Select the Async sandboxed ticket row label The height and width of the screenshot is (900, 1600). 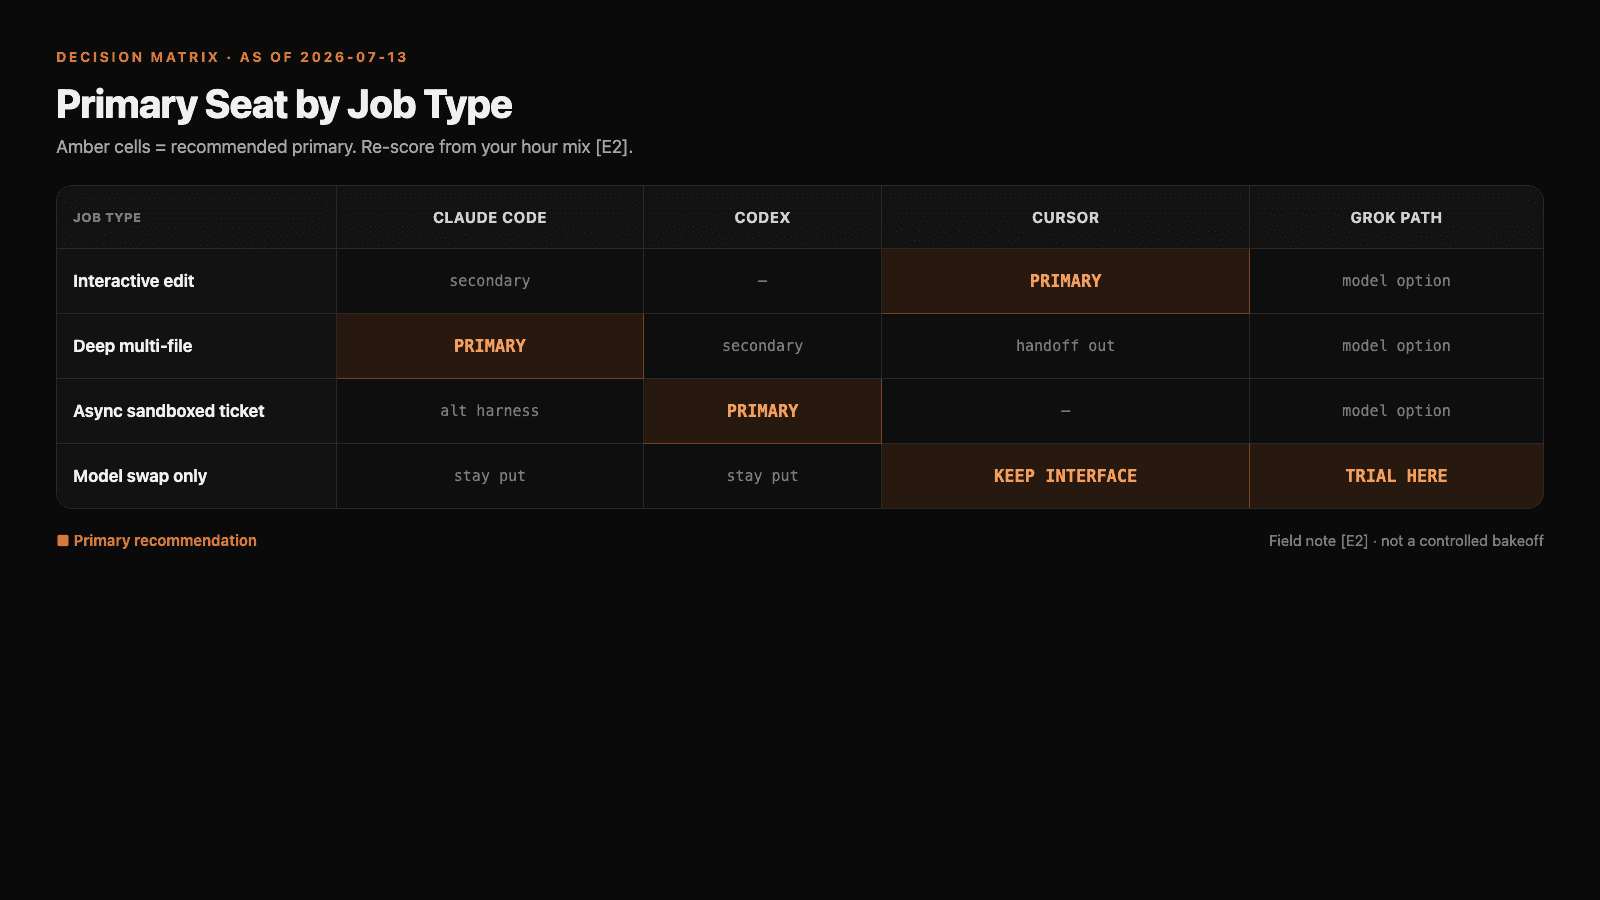[x=169, y=411]
